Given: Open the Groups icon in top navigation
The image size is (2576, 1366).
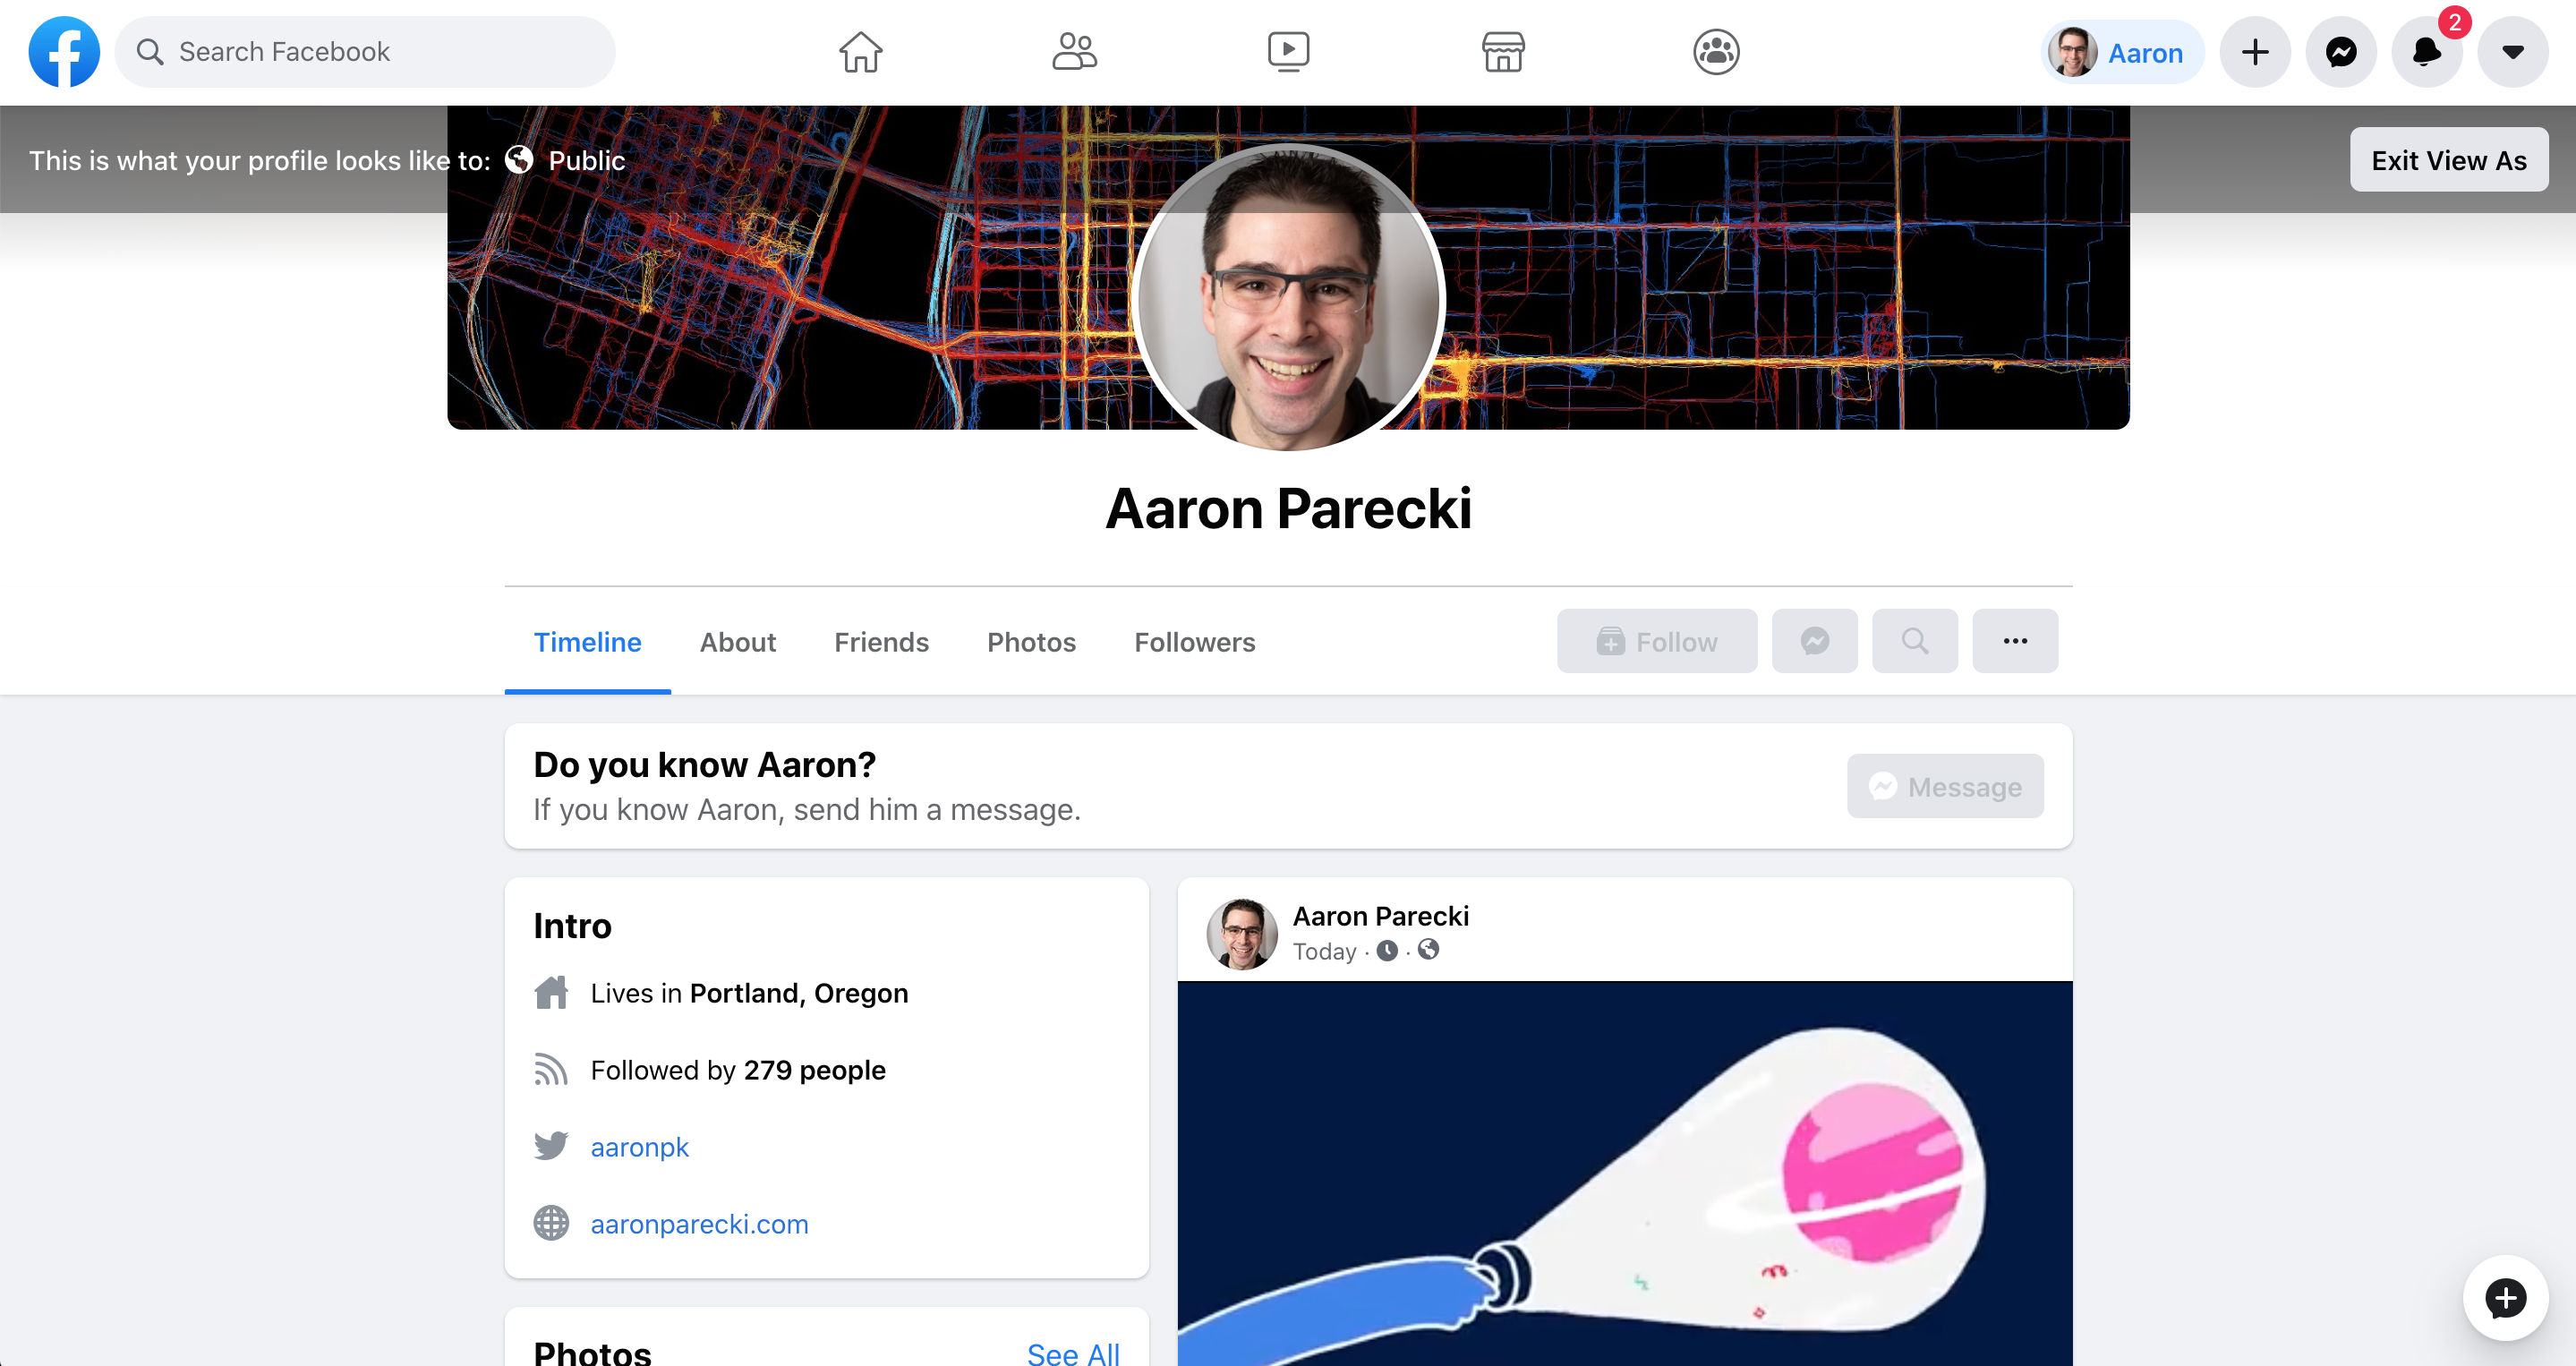Looking at the screenshot, I should tap(1716, 52).
